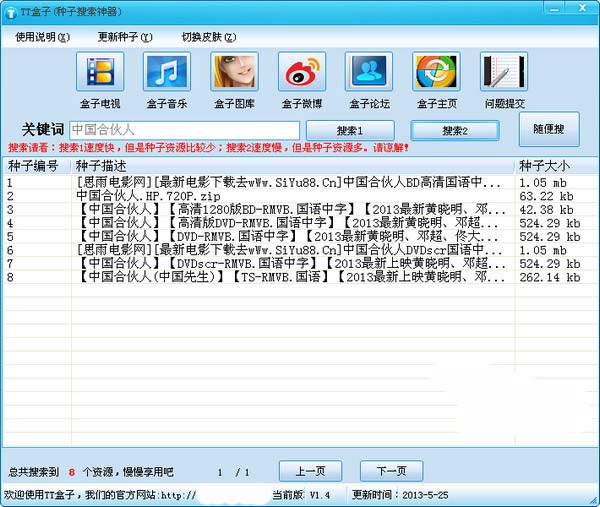
Task: Focus the 关键词 keyword input field
Action: [184, 130]
